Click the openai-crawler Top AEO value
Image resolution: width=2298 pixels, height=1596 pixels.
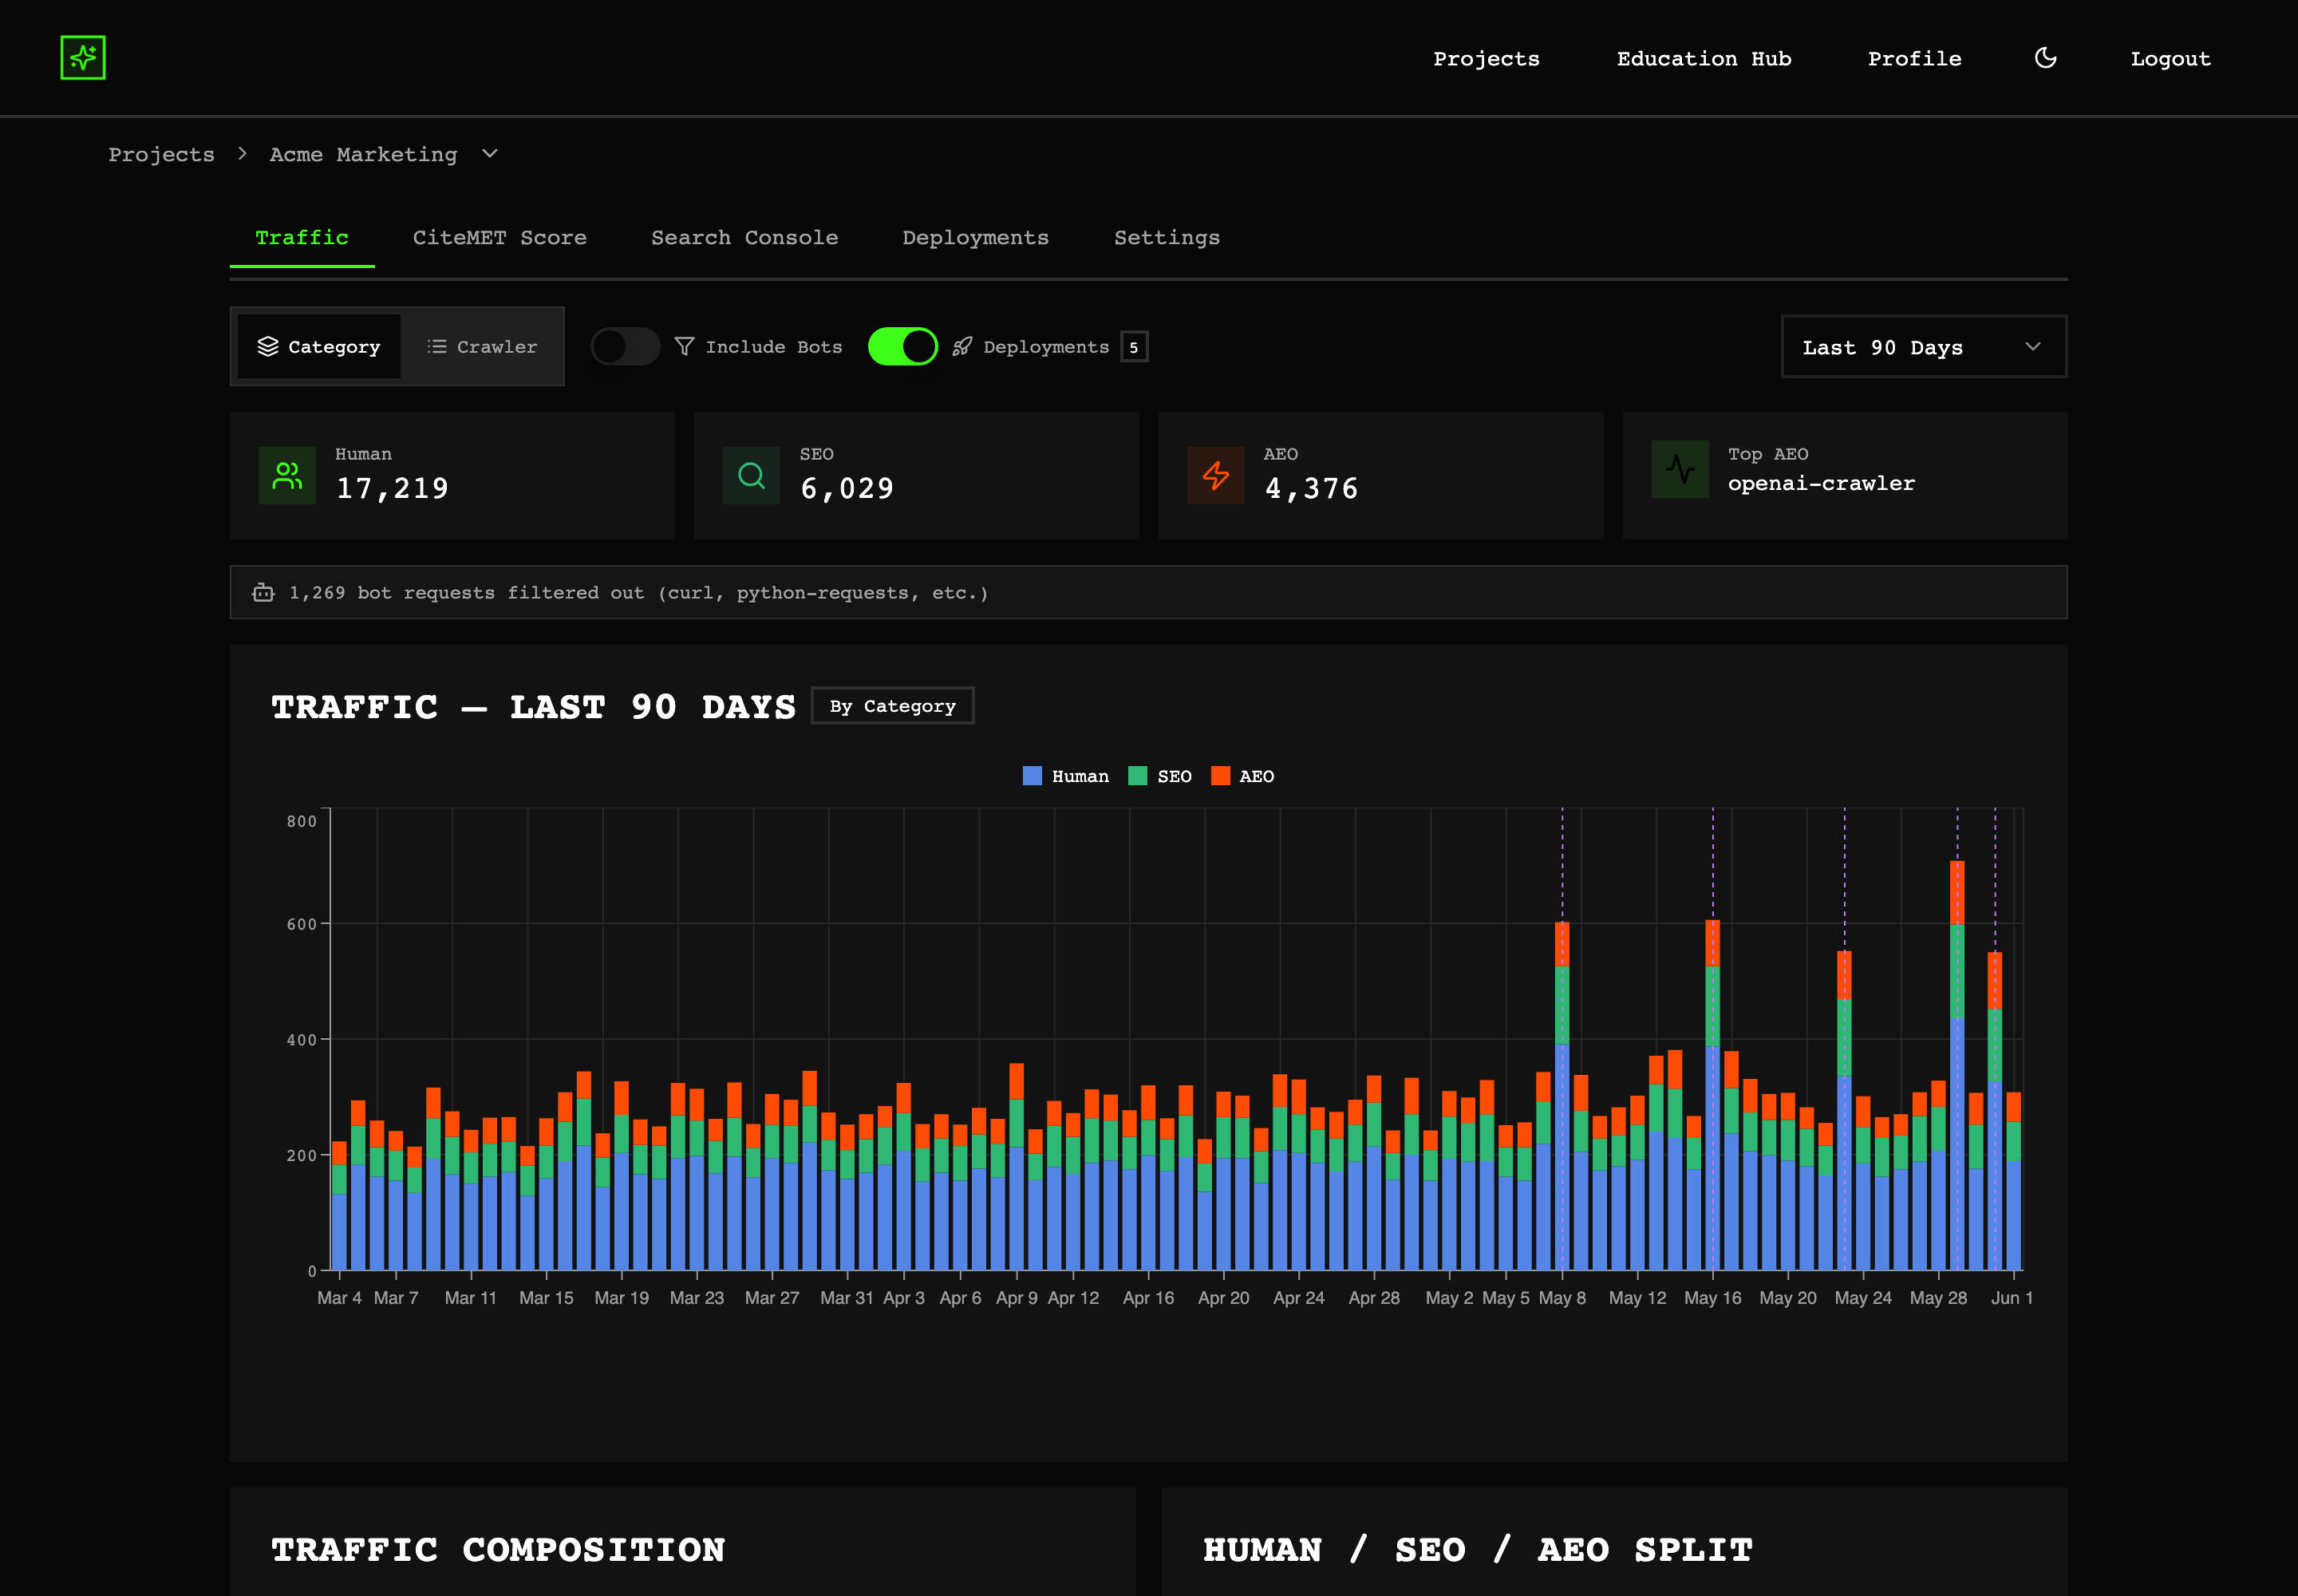coord(1821,483)
